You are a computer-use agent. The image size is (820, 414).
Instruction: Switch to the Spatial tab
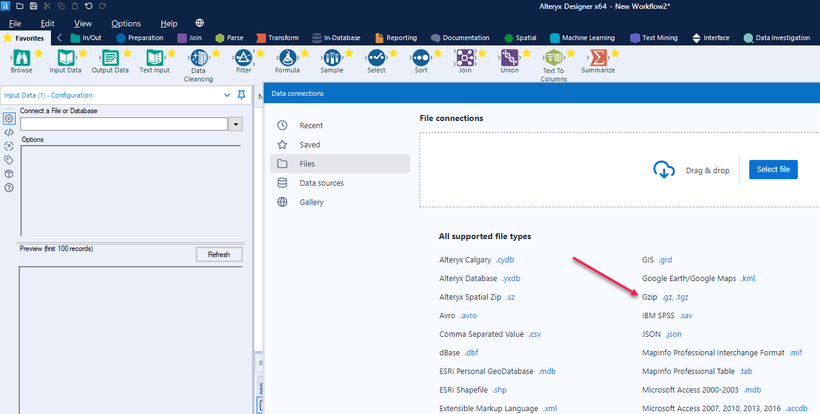pyautogui.click(x=520, y=38)
